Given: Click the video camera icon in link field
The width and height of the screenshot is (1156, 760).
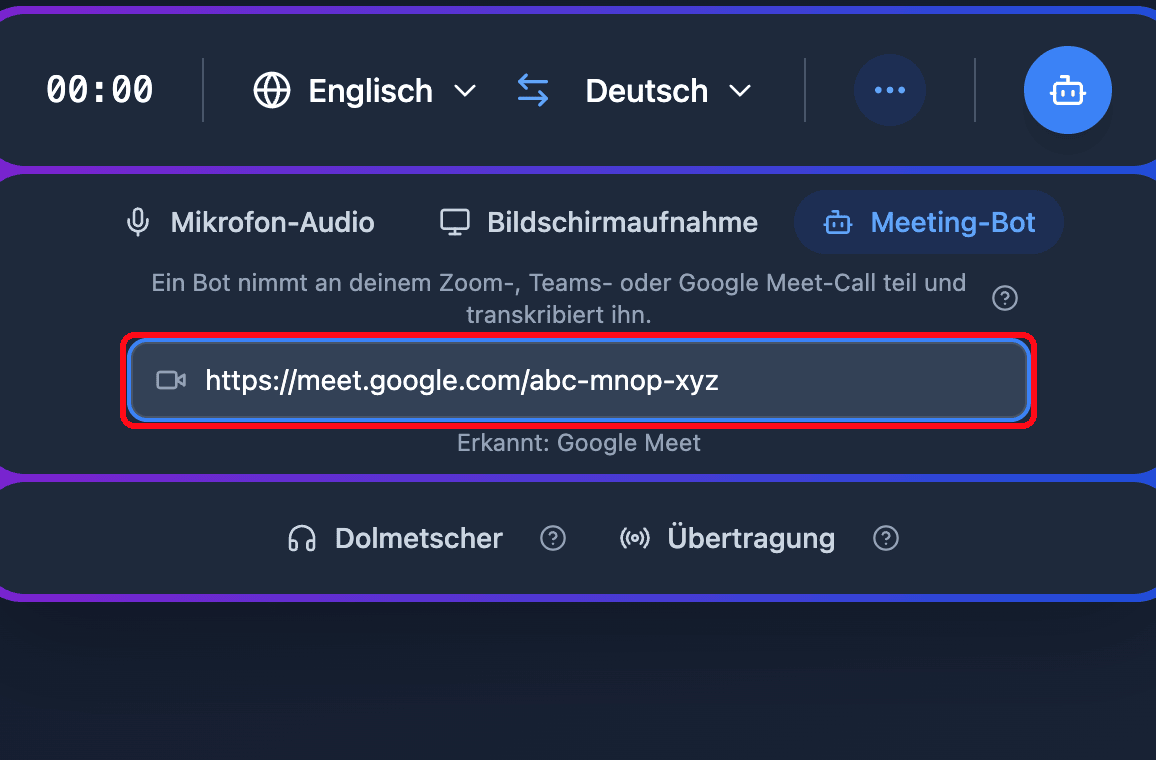Looking at the screenshot, I should click(x=171, y=380).
